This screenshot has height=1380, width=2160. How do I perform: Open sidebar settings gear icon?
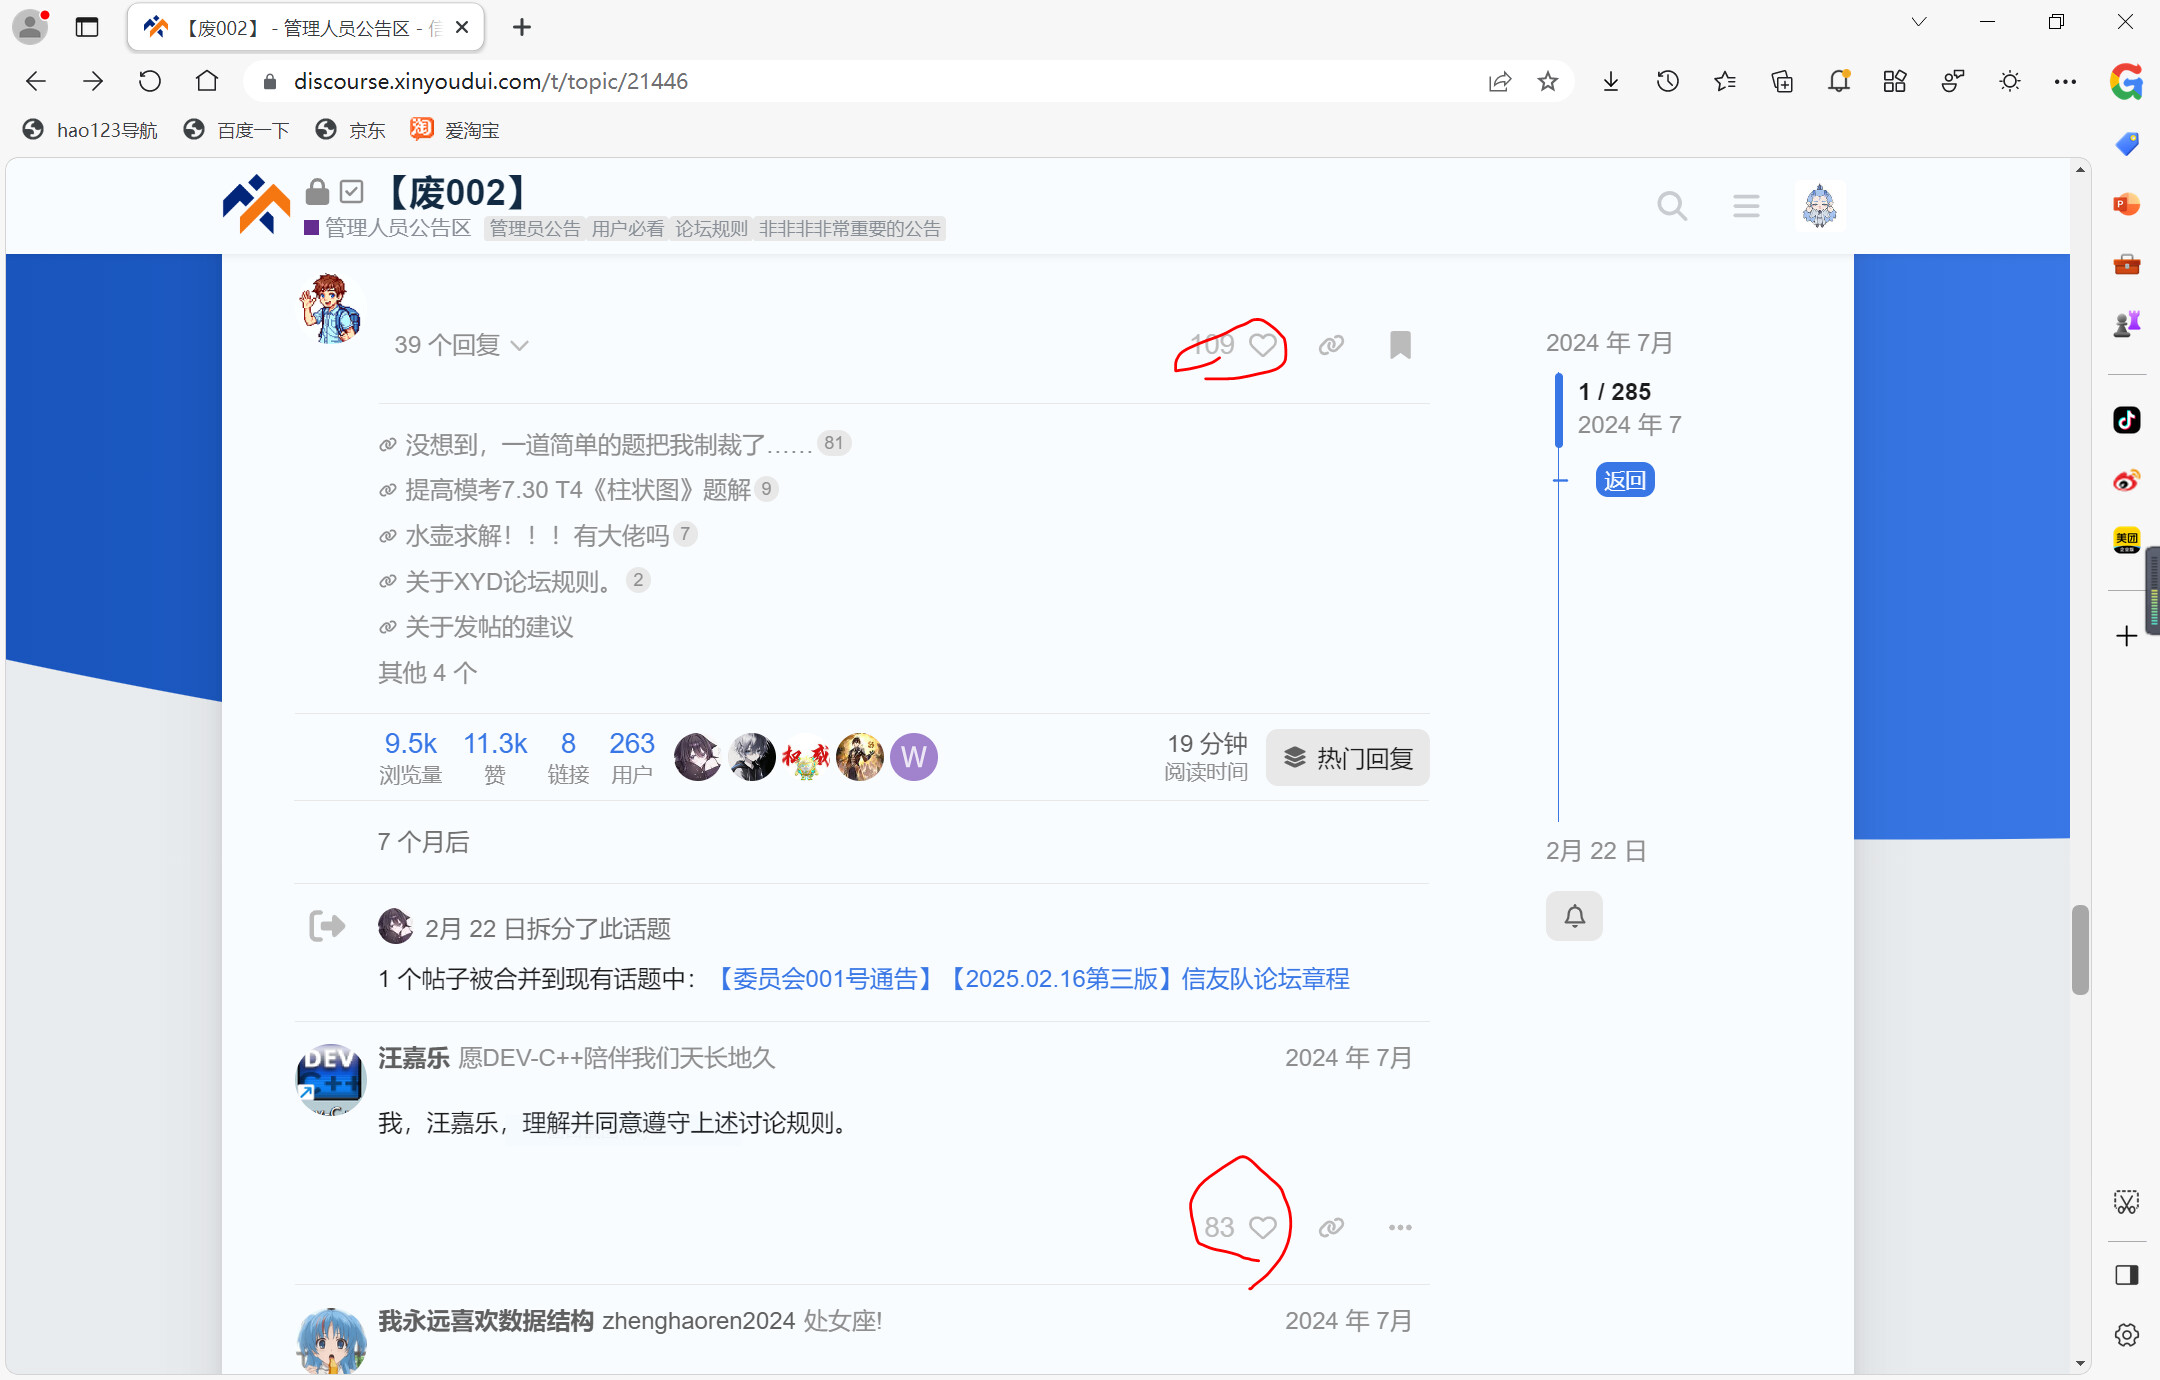[2126, 1335]
